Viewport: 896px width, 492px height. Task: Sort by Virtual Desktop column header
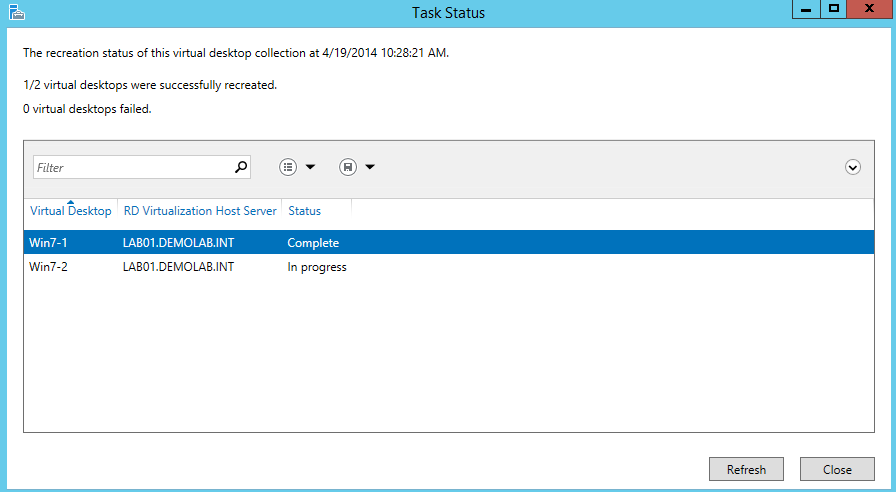click(70, 211)
